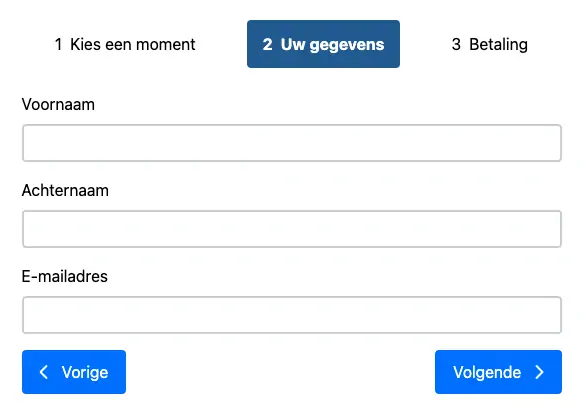Viewport: 584px width, 415px height.
Task: Select step number 1 in the wizard
Action: click(58, 44)
